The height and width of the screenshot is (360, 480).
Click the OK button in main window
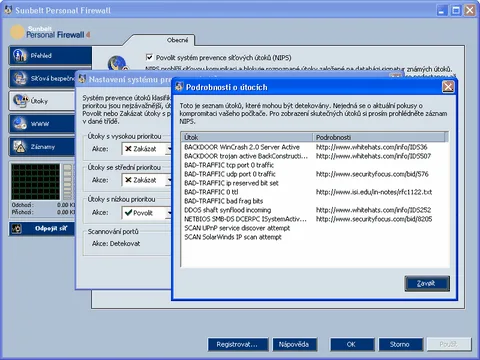(352, 344)
